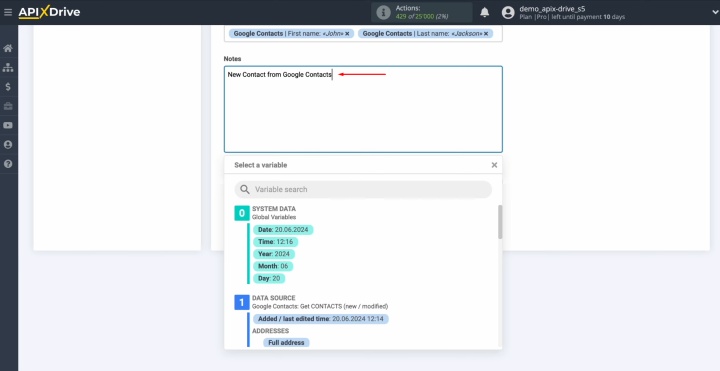720x371 pixels.
Task: Click the Google Contacts First name tag
Action: pyautogui.click(x=292, y=34)
